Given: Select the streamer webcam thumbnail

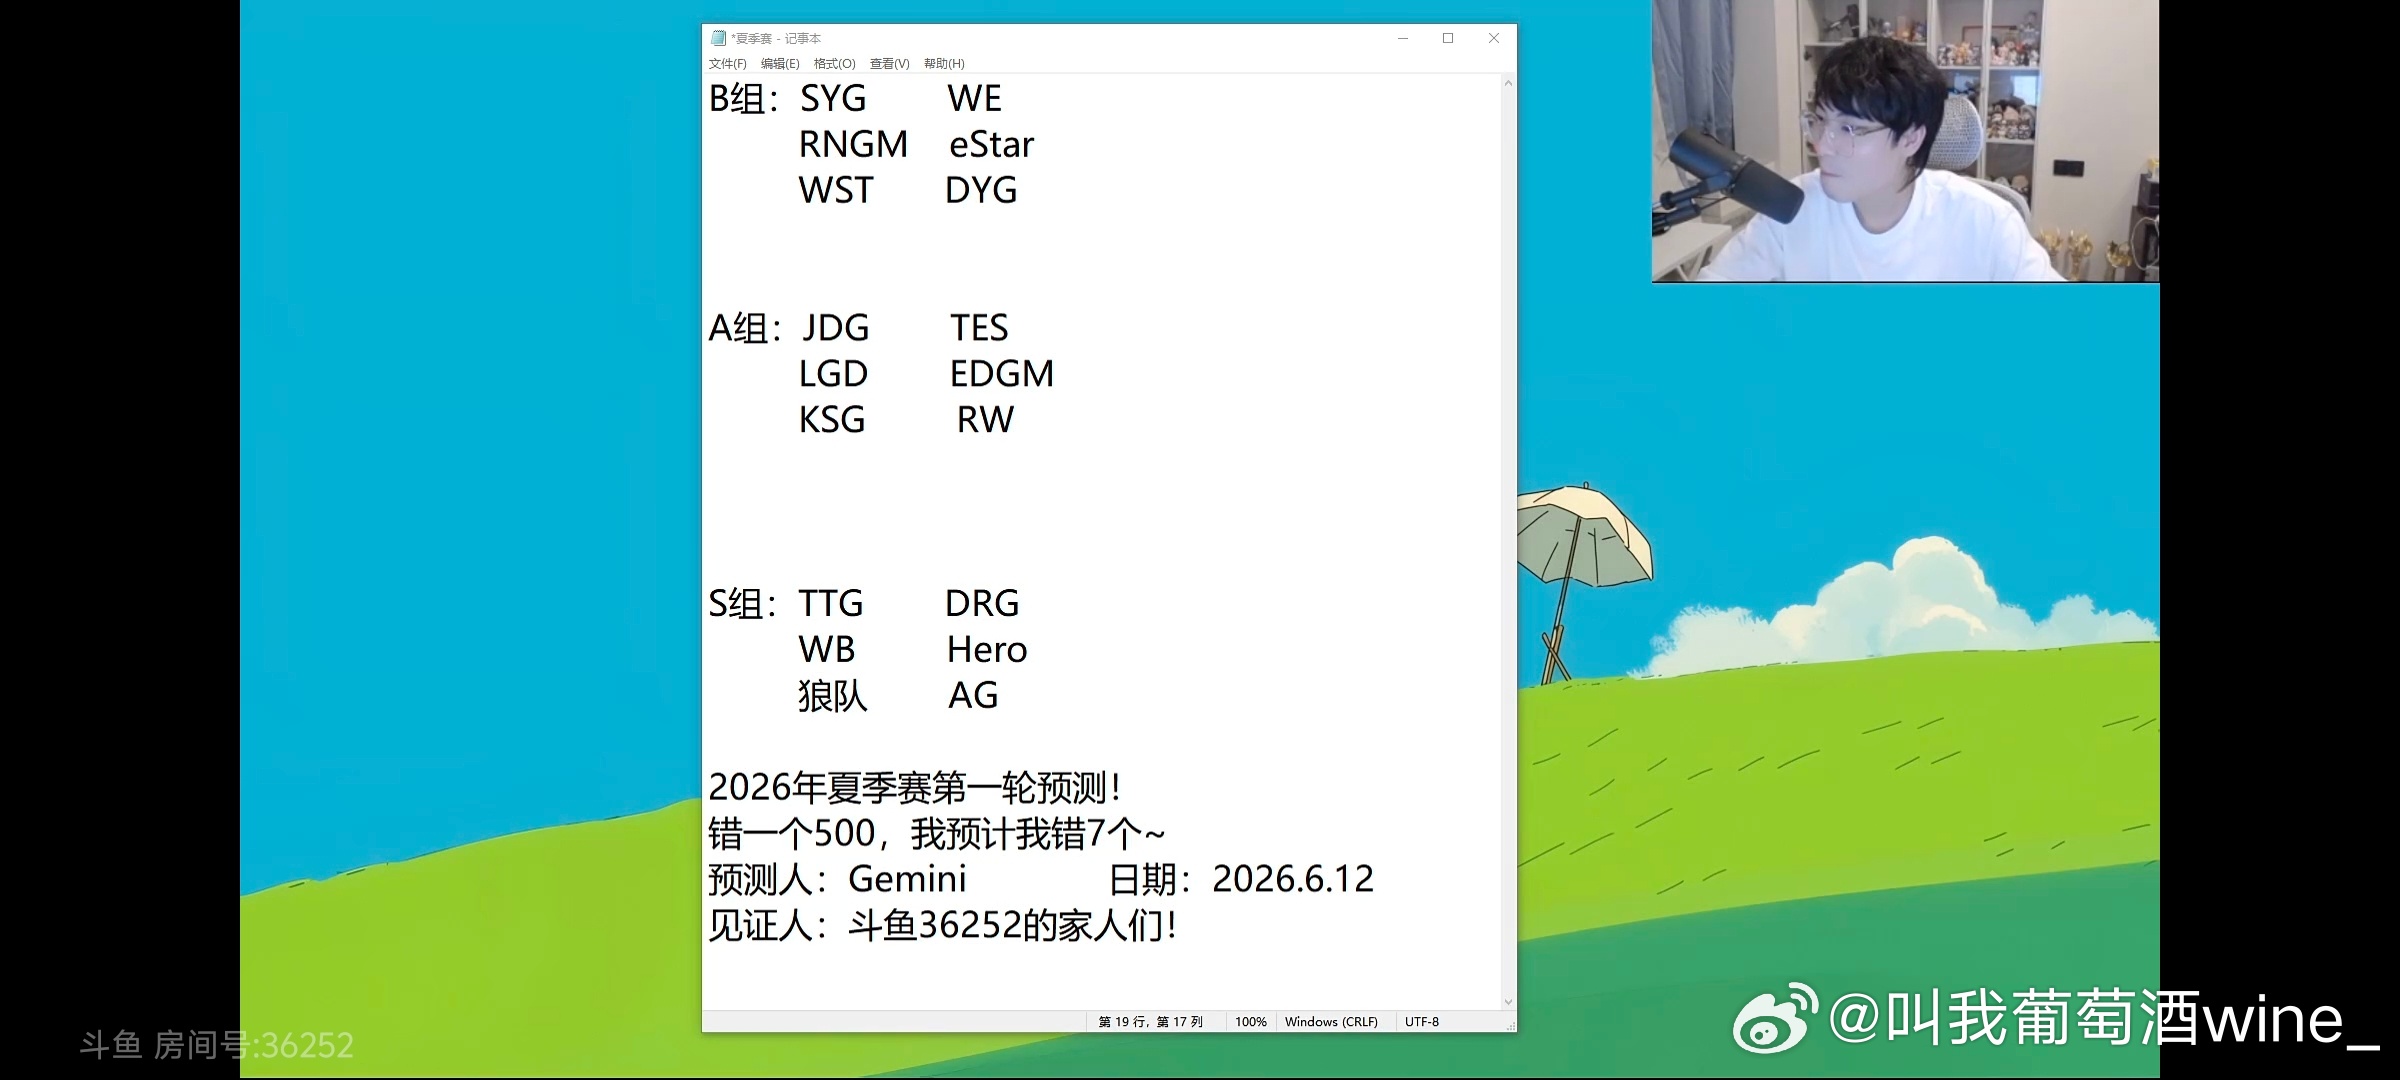Looking at the screenshot, I should pyautogui.click(x=1905, y=141).
